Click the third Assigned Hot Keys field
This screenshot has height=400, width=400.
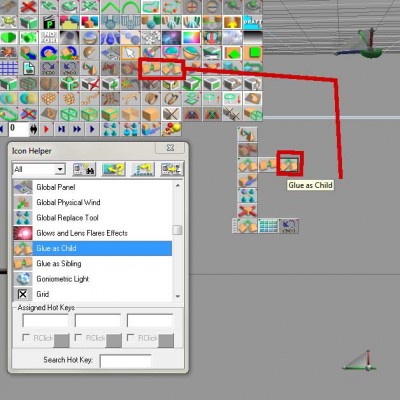[150, 321]
